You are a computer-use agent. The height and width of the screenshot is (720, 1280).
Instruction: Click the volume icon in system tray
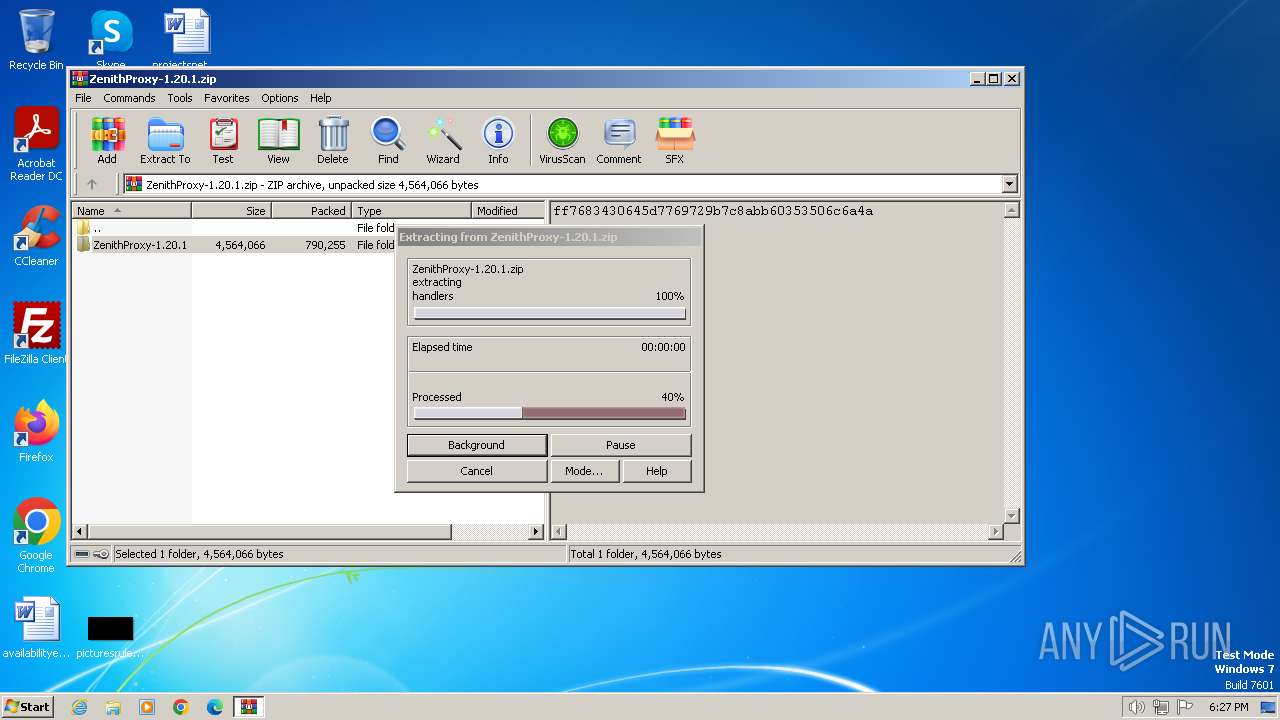(x=1136, y=707)
